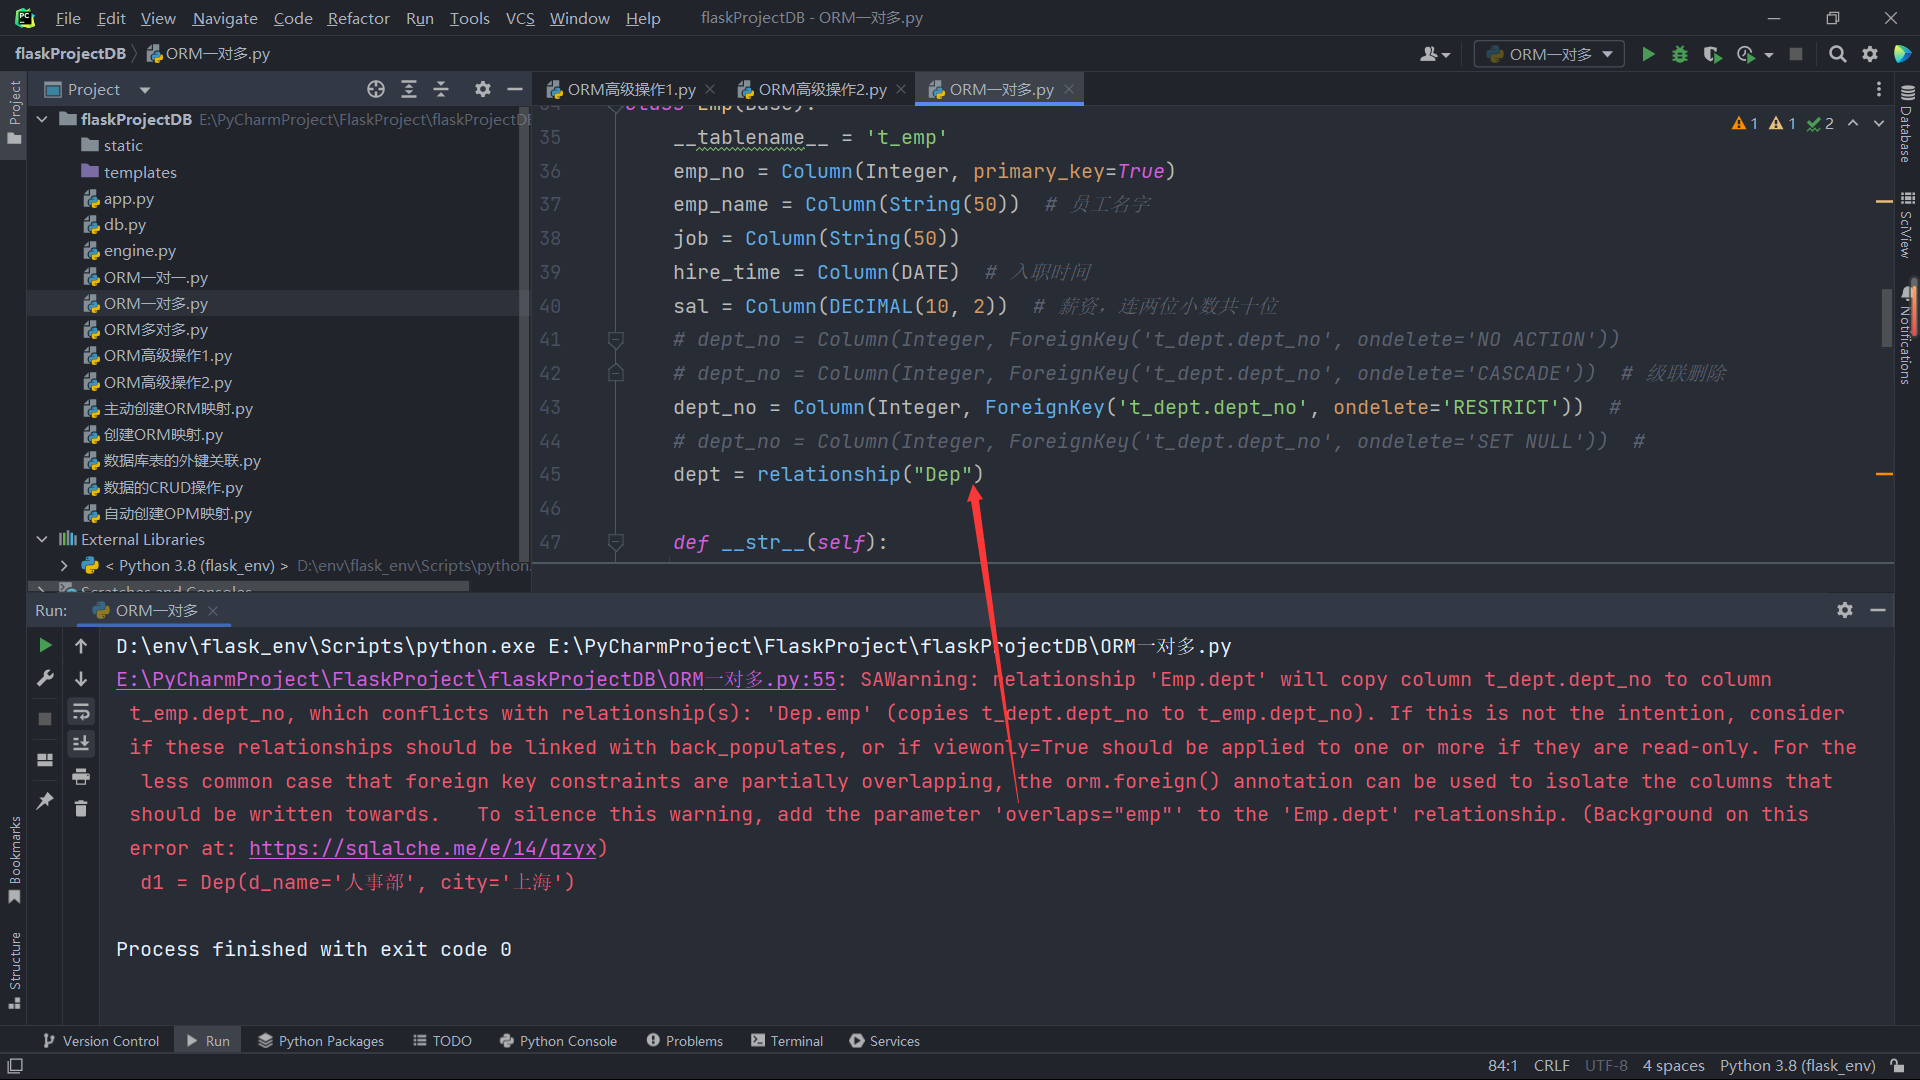Open the Bookmarks side panel
The height and width of the screenshot is (1080, 1920).
tap(14, 860)
